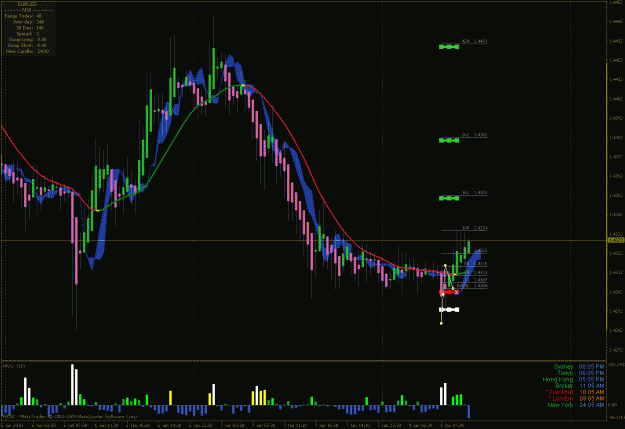Click the Tokyo session clock label
This screenshot has width=625, height=429.
(x=565, y=373)
